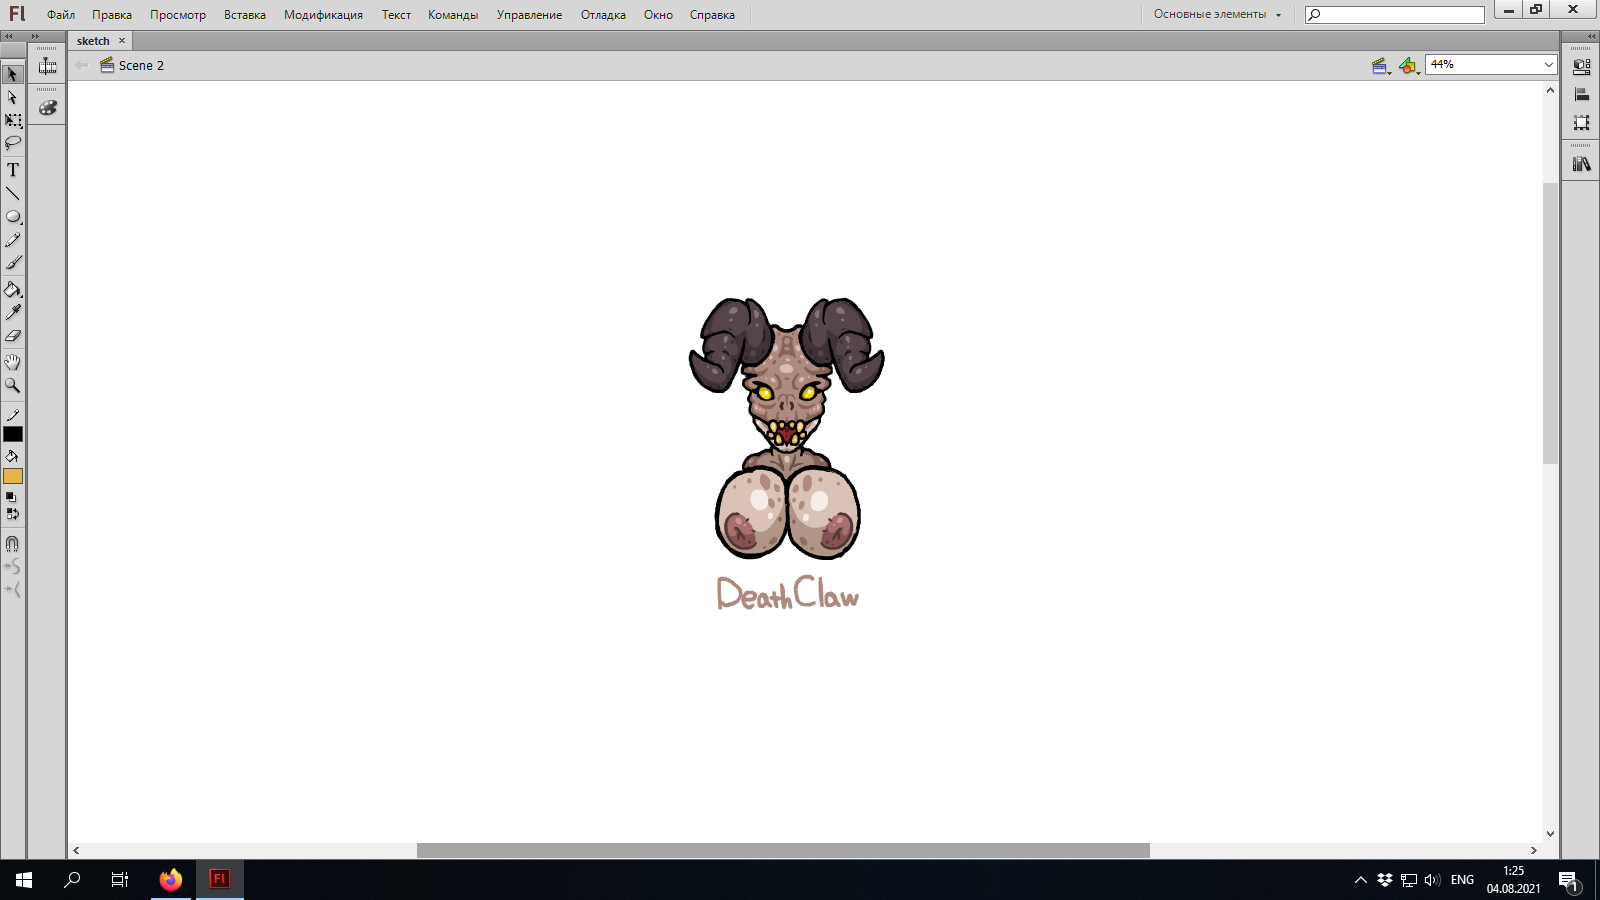
Task: Open the Просмотр menu
Action: (x=178, y=15)
